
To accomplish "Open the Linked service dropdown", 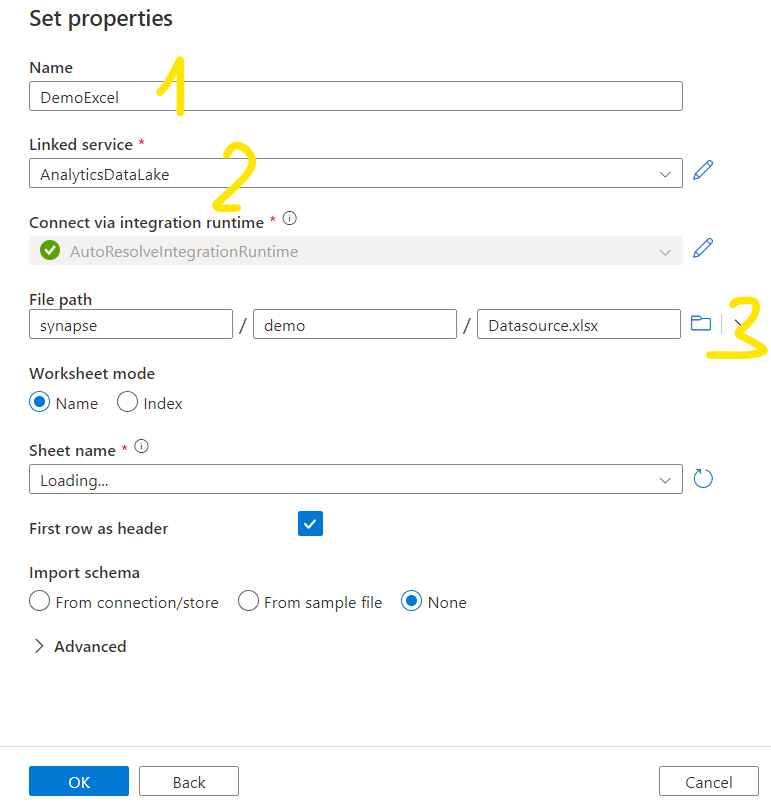I will pyautogui.click(x=355, y=174).
